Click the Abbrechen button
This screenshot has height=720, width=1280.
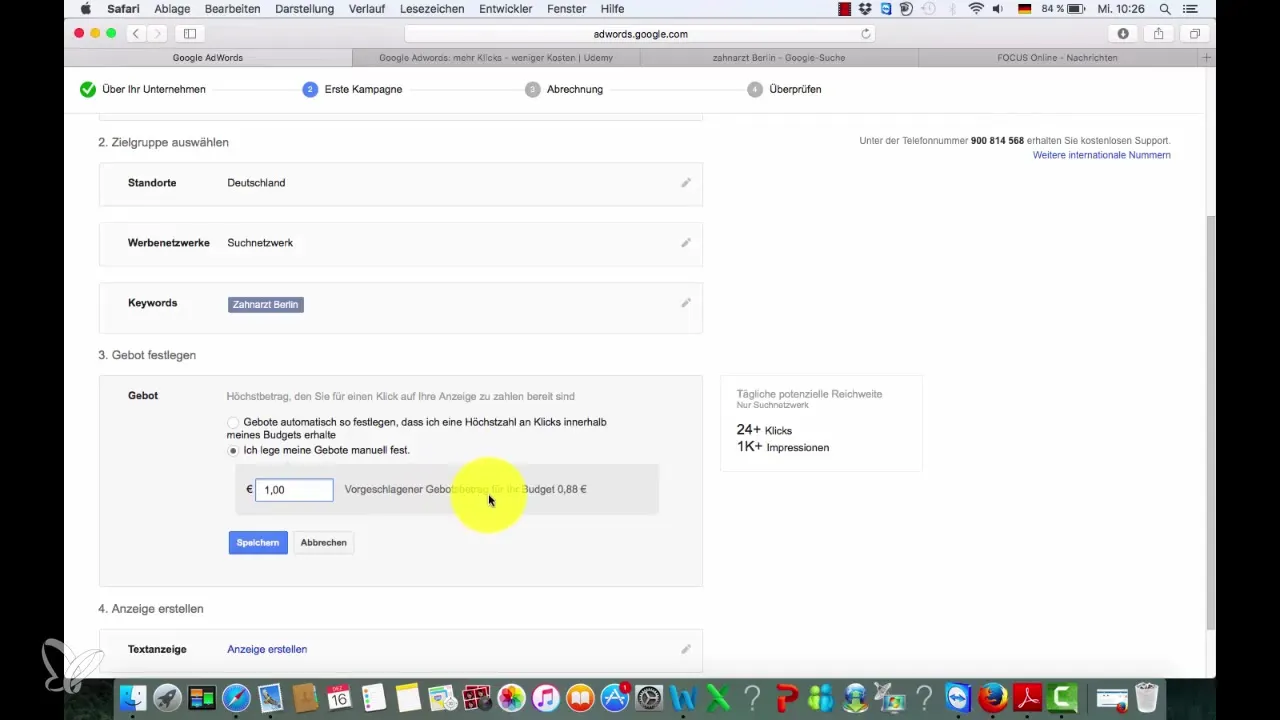(x=323, y=543)
